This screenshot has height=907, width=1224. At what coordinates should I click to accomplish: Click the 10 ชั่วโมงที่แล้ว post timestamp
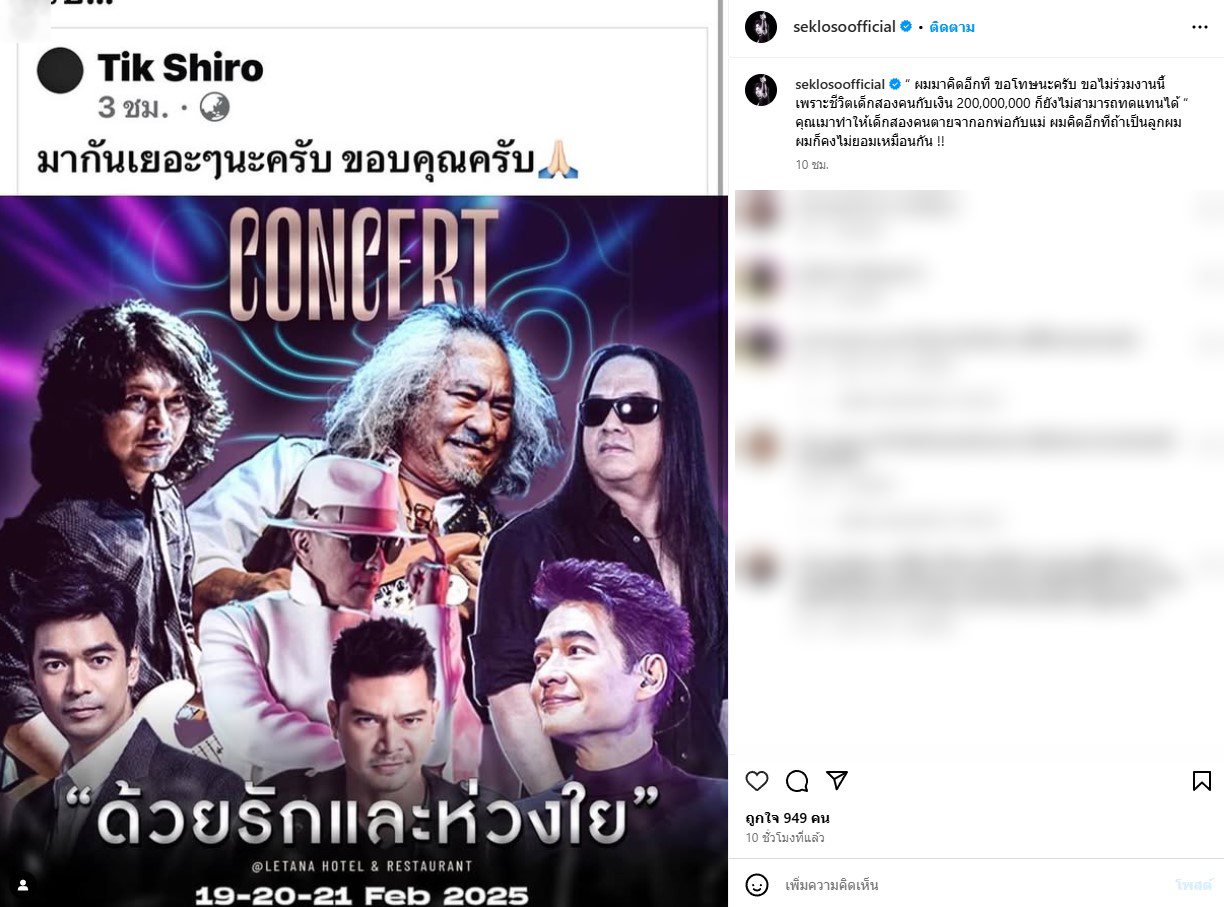coord(785,838)
